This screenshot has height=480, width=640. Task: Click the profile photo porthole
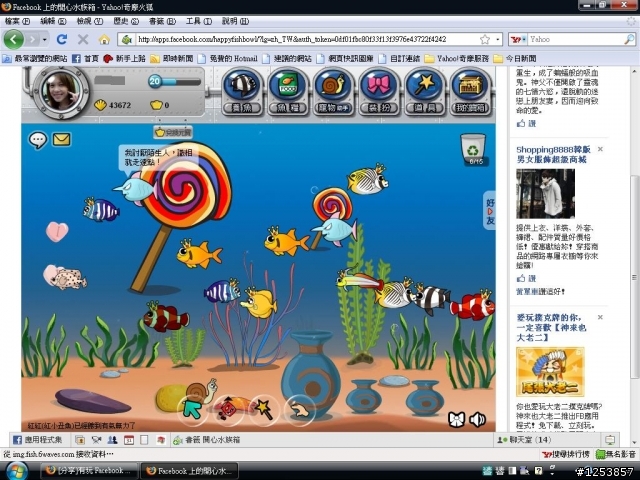(62, 93)
